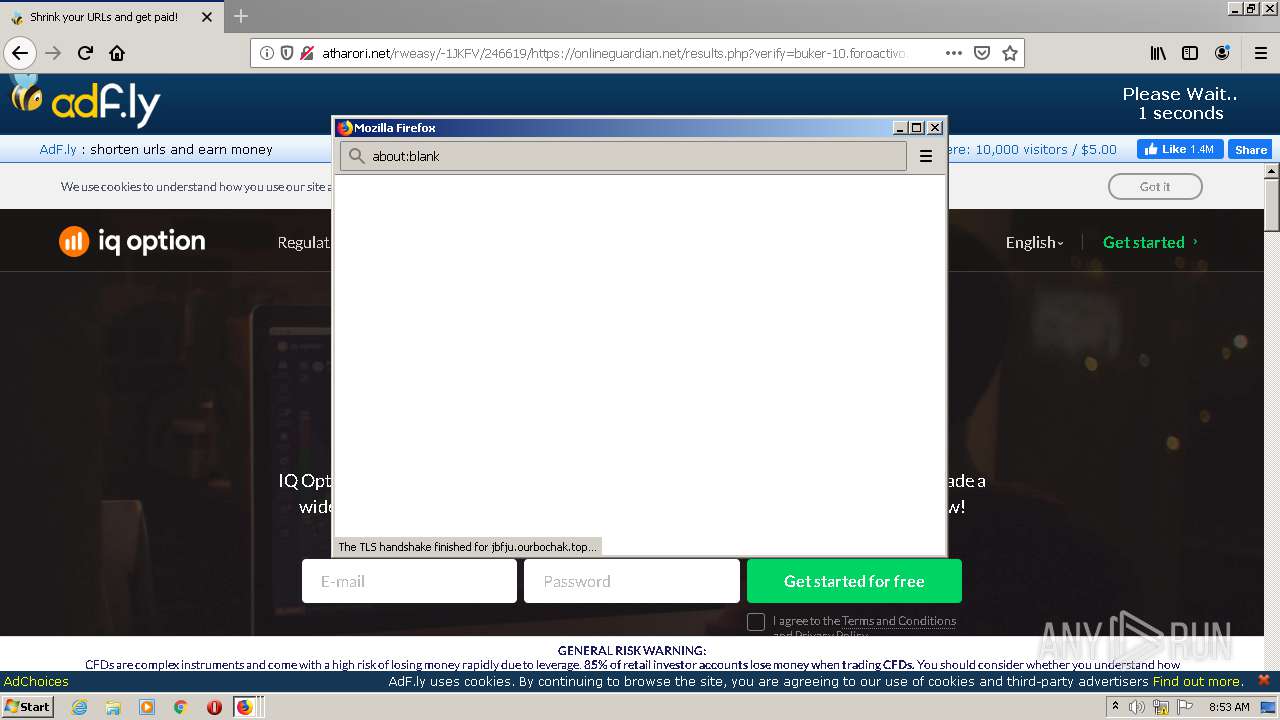Click the forward navigation arrow

[x=53, y=53]
